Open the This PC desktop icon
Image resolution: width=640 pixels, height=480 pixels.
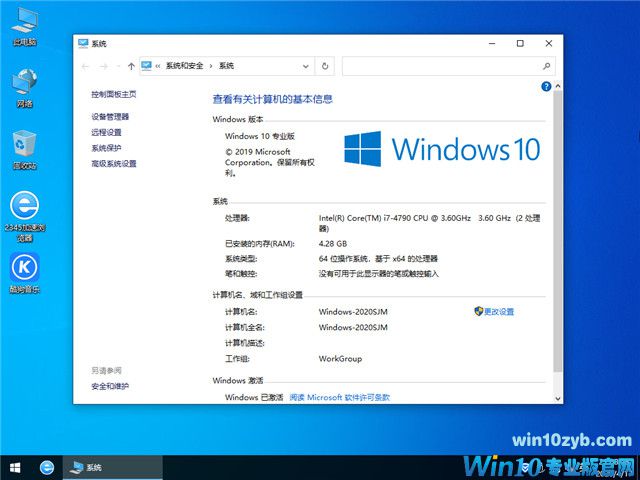24,26
